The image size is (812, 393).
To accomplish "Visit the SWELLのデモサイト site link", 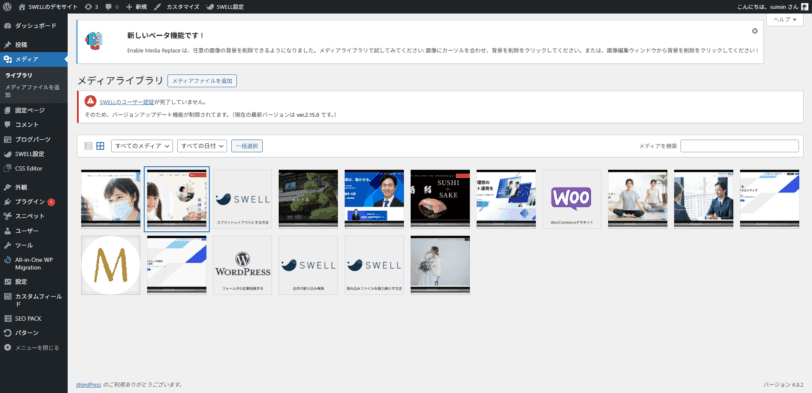I will [x=48, y=7].
